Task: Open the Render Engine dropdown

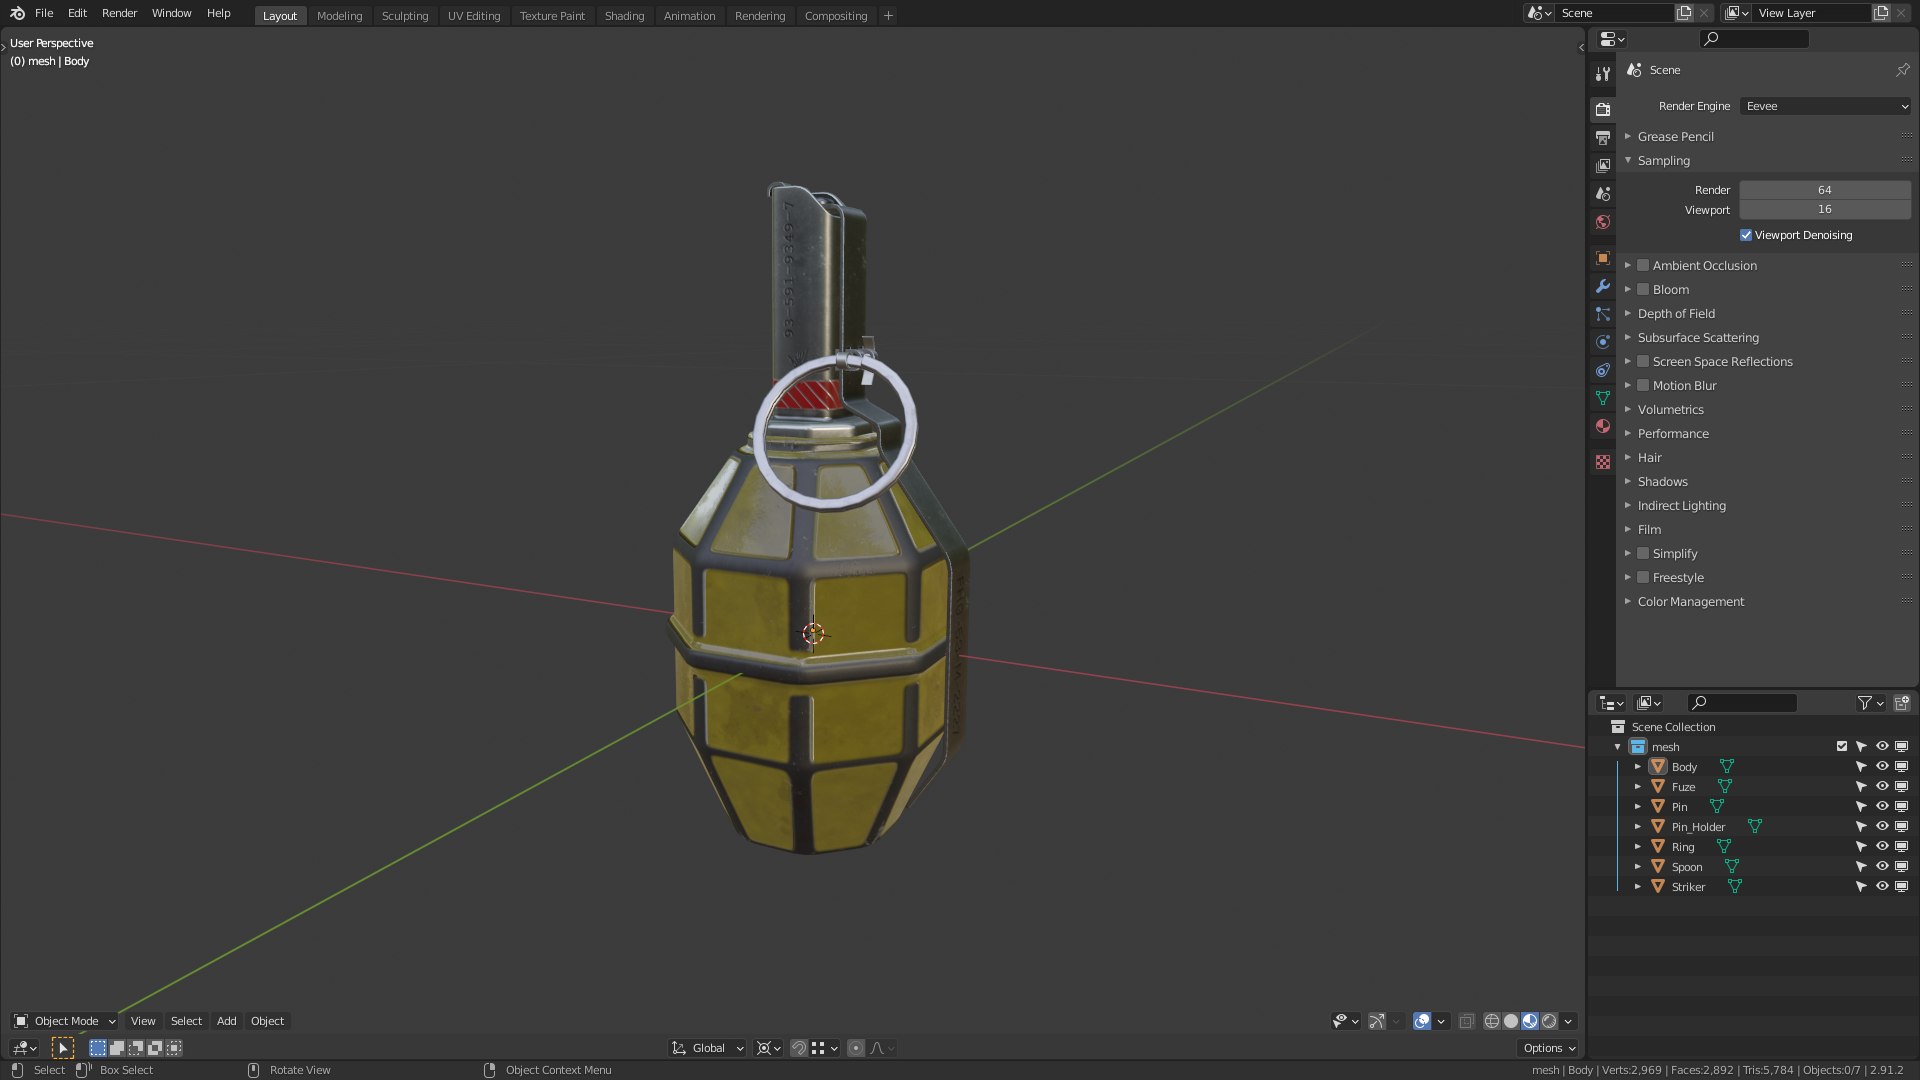Action: click(x=1826, y=106)
